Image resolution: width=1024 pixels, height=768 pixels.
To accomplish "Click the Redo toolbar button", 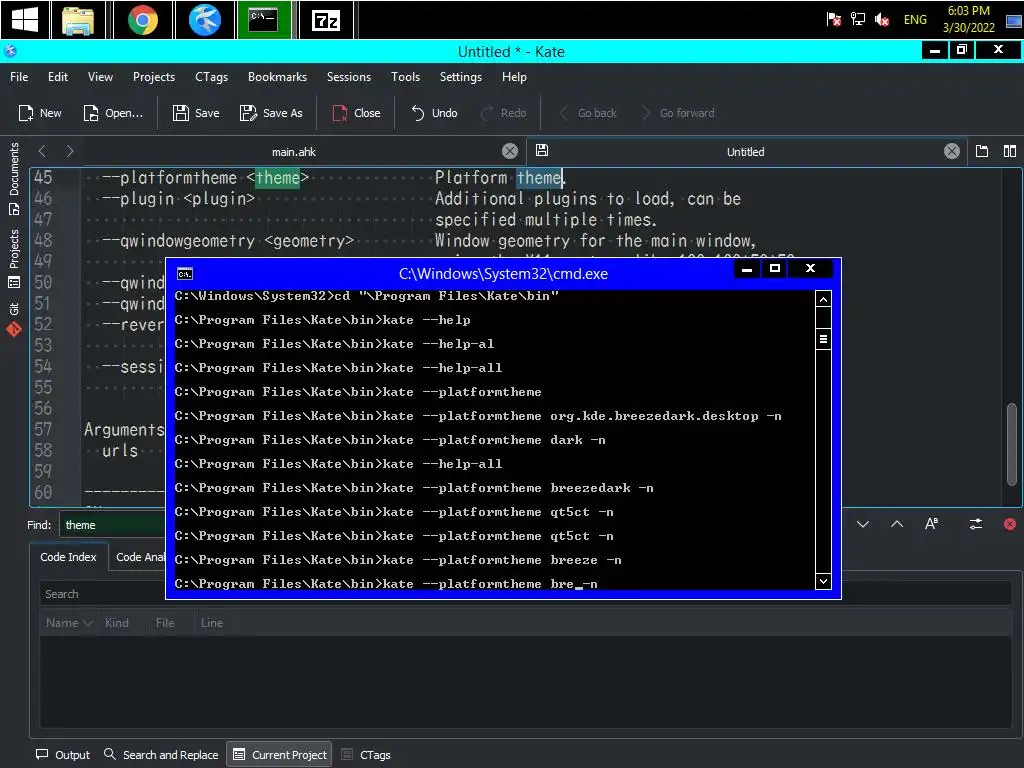I will click(x=504, y=113).
